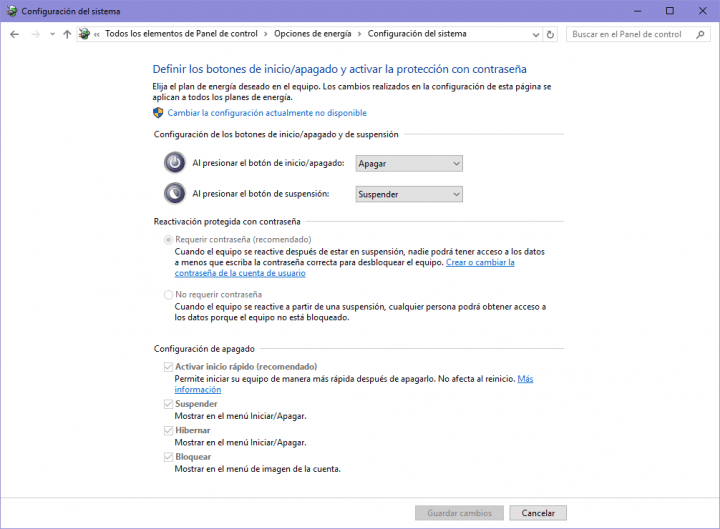
Task: Click the forward navigation arrow
Action: click(35, 34)
